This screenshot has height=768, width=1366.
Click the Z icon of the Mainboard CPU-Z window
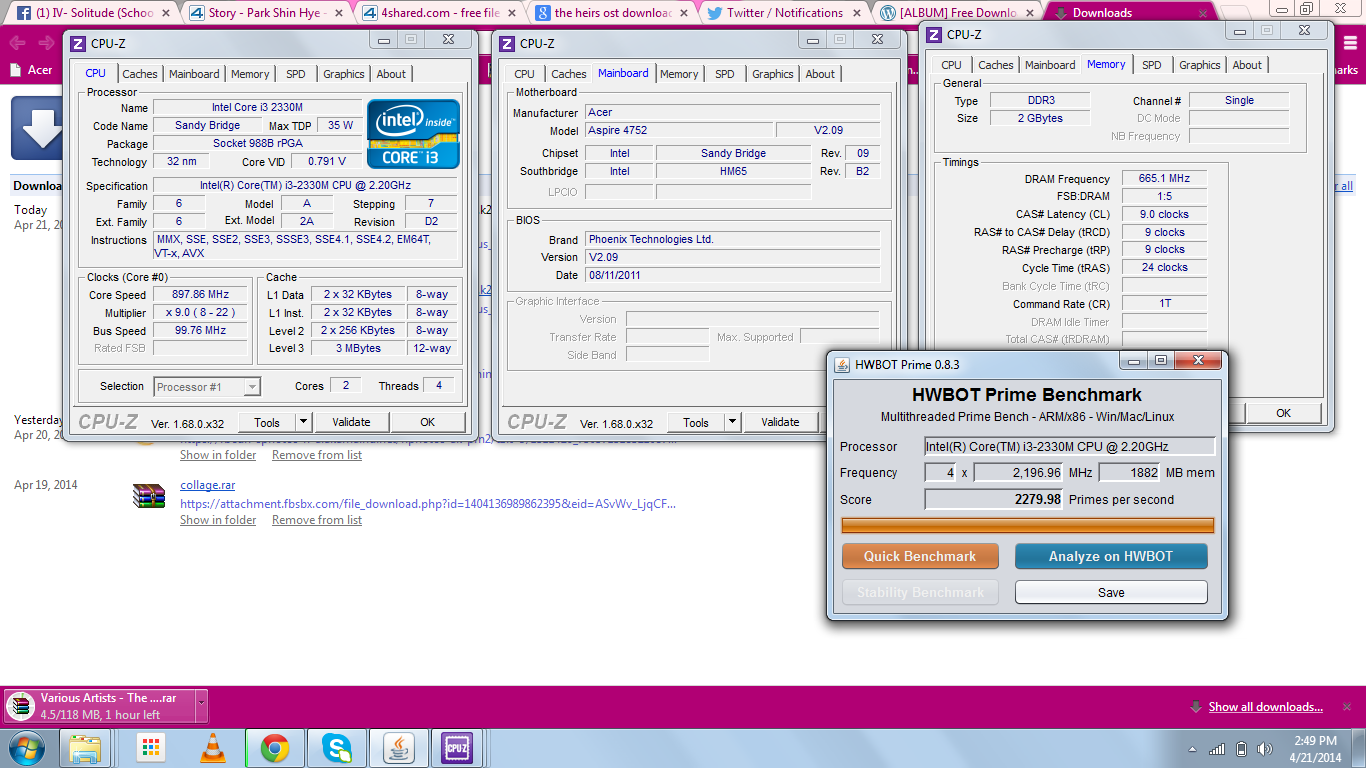click(507, 43)
